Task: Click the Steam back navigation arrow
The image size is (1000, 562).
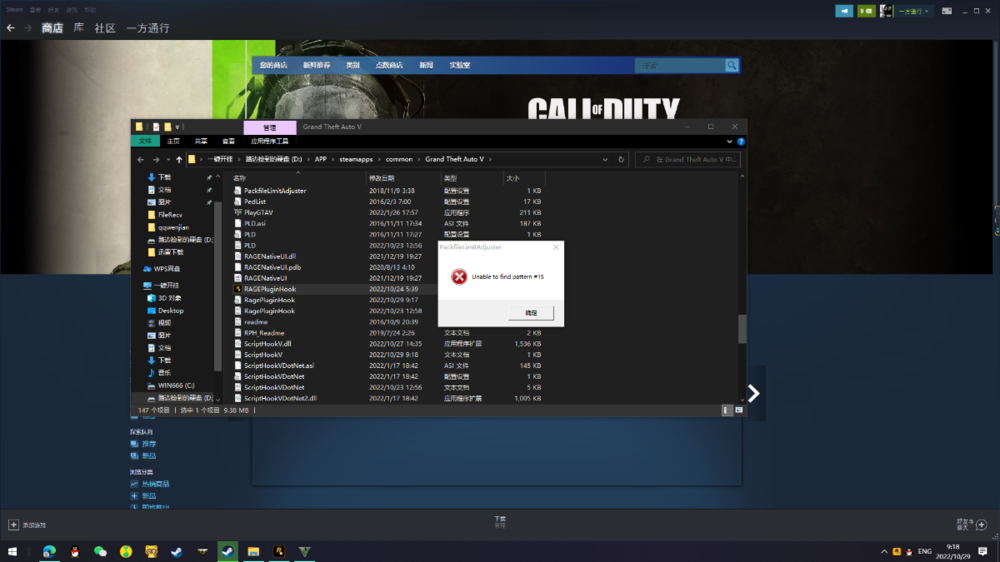Action: pyautogui.click(x=11, y=28)
